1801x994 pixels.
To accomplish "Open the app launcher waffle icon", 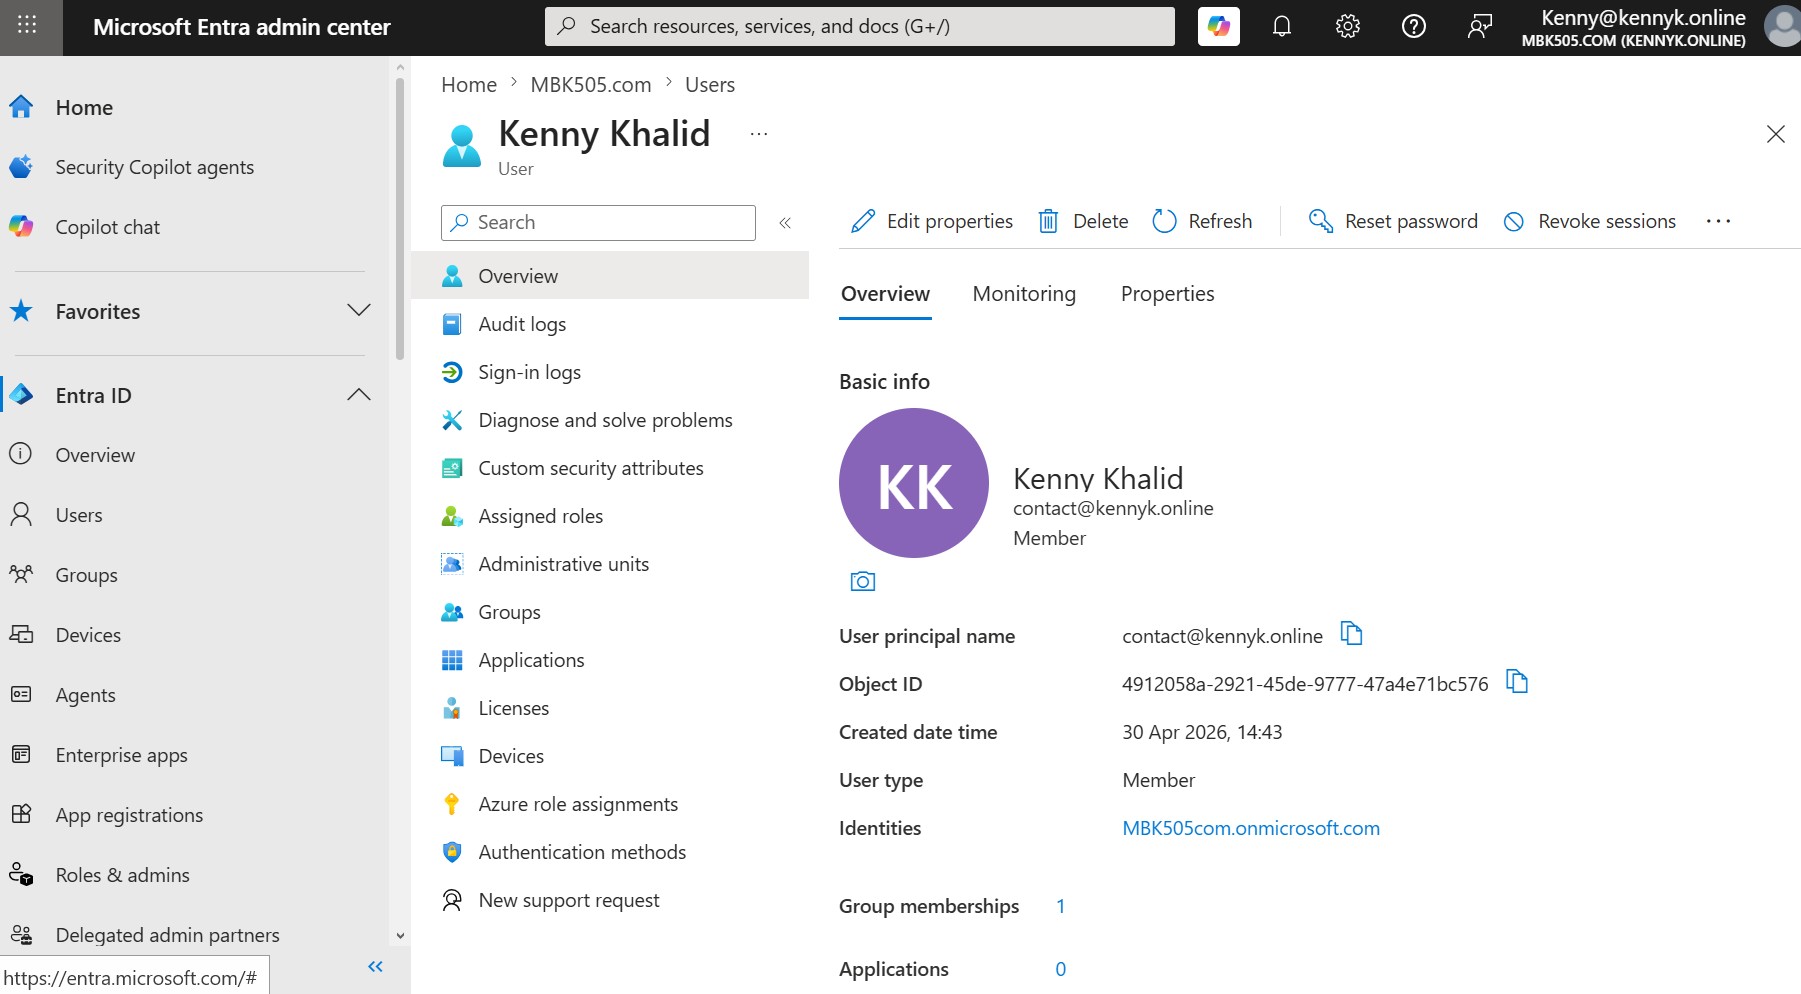I will tap(27, 26).
